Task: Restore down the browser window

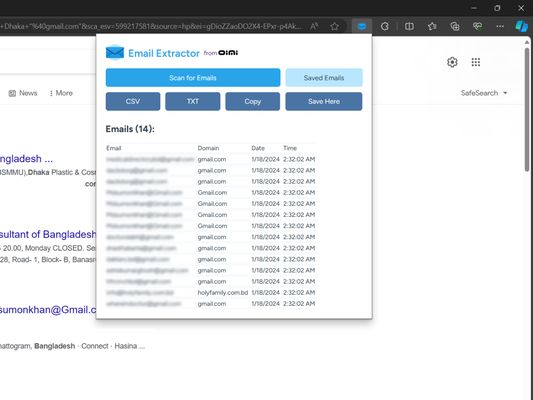Action: pos(497,8)
